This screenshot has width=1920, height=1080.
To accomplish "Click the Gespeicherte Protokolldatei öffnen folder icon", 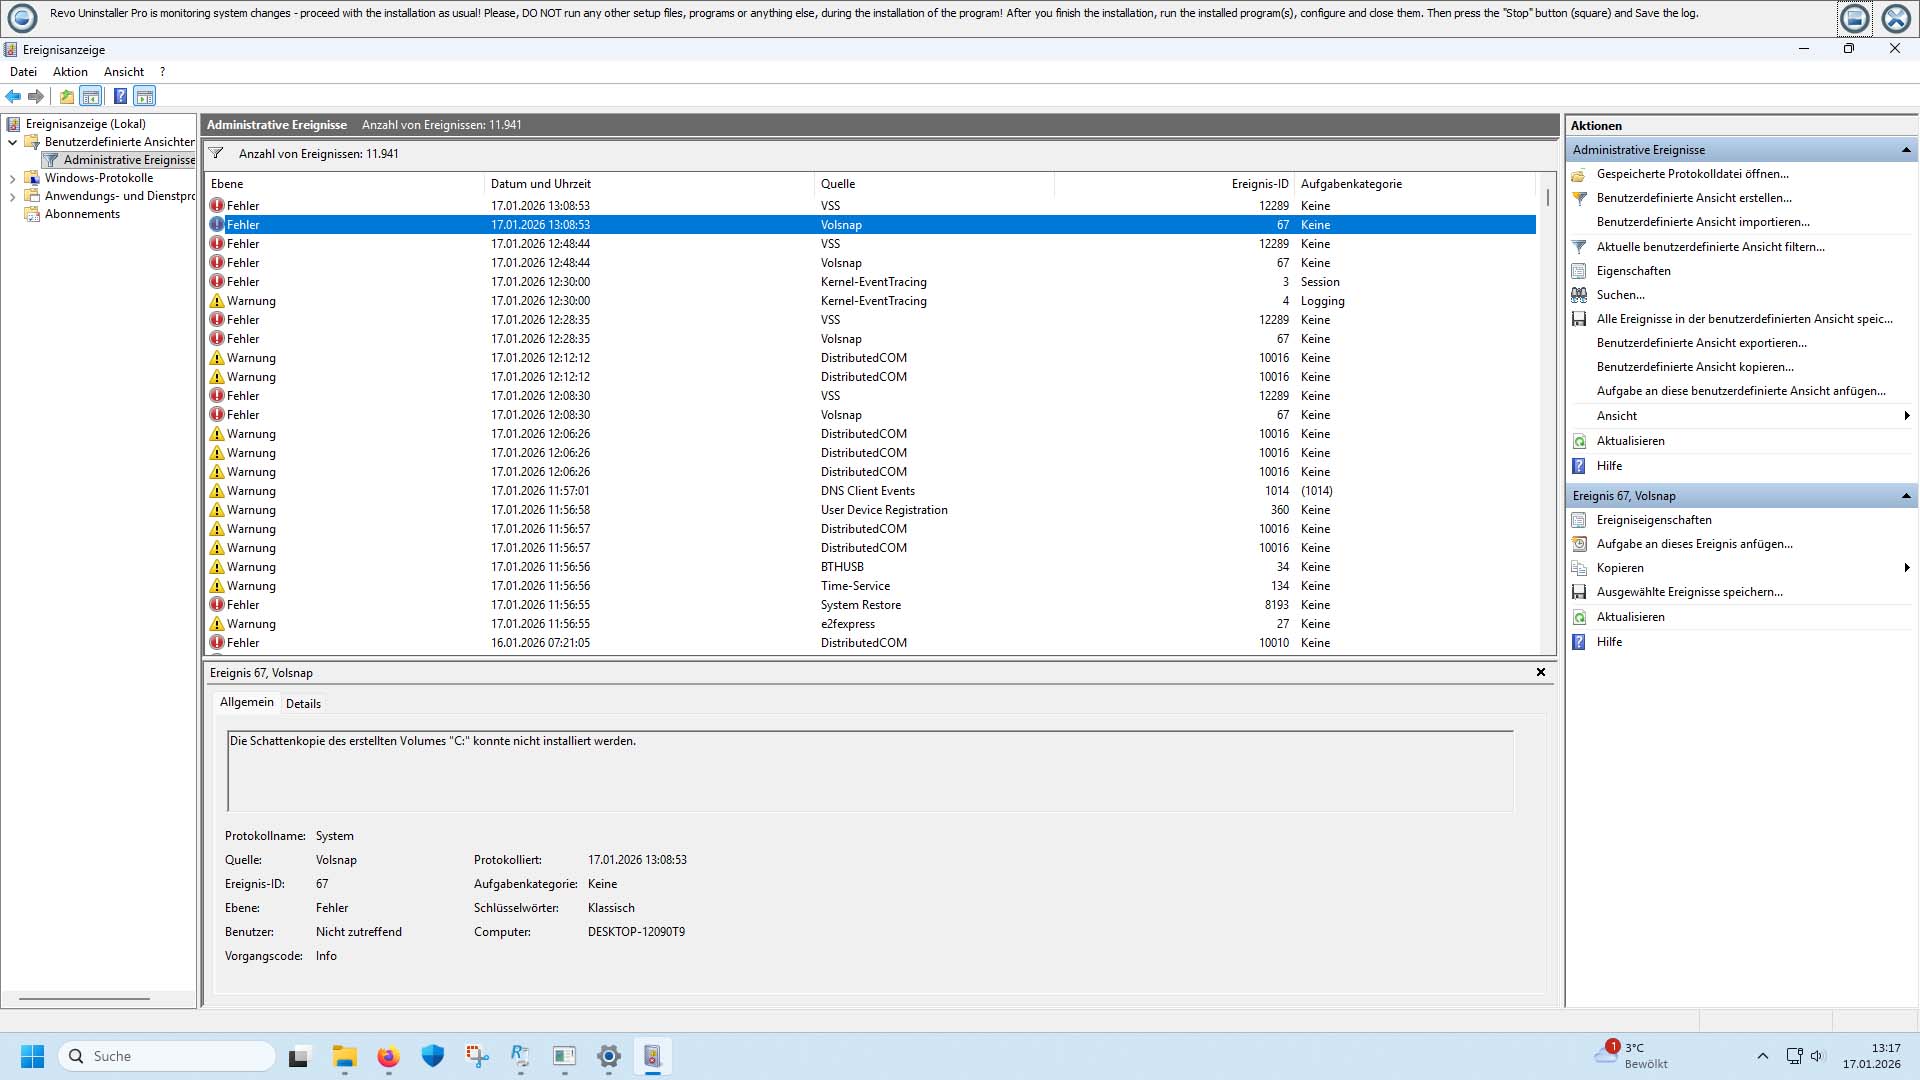I will pyautogui.click(x=1579, y=174).
